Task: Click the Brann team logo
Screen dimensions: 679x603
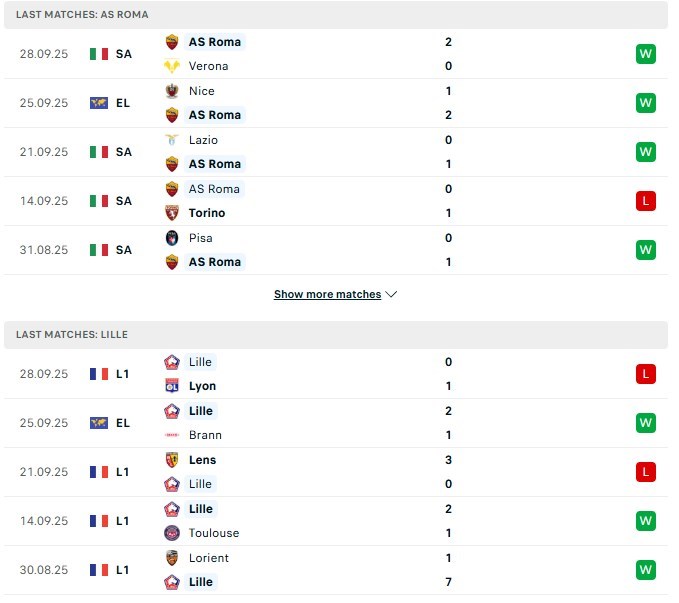Action: 172,435
